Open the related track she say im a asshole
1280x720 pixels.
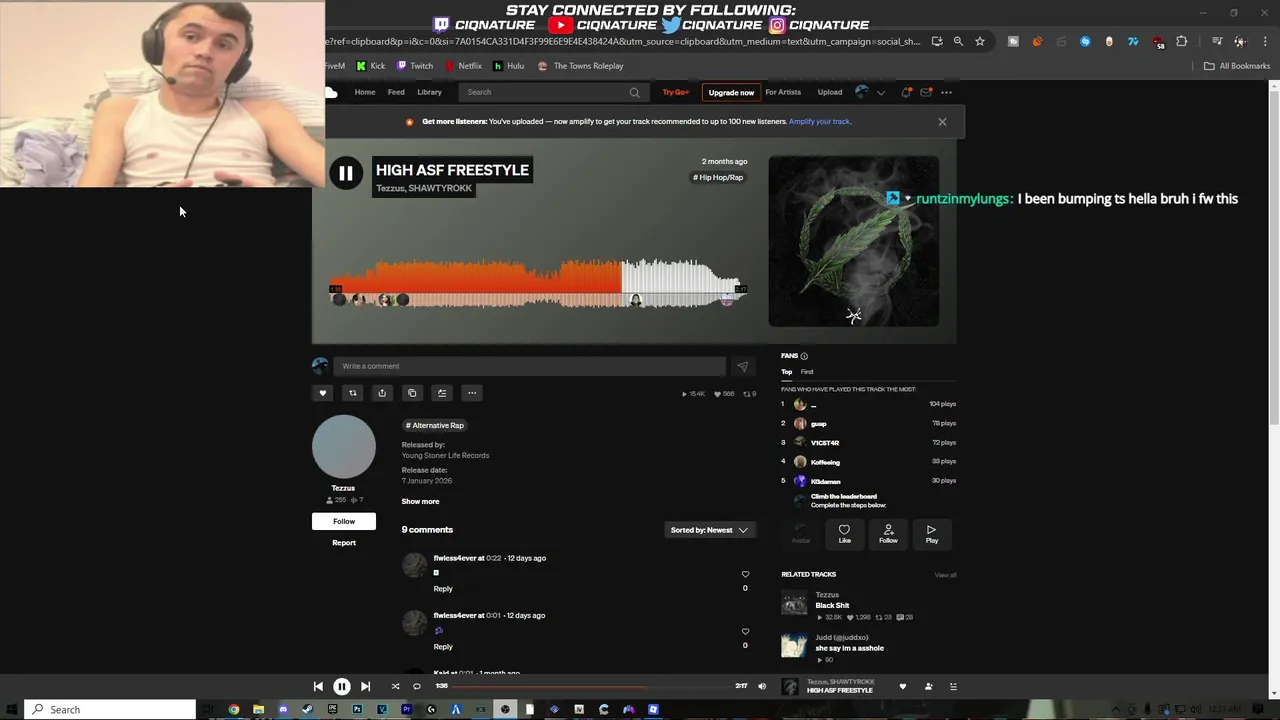849,648
